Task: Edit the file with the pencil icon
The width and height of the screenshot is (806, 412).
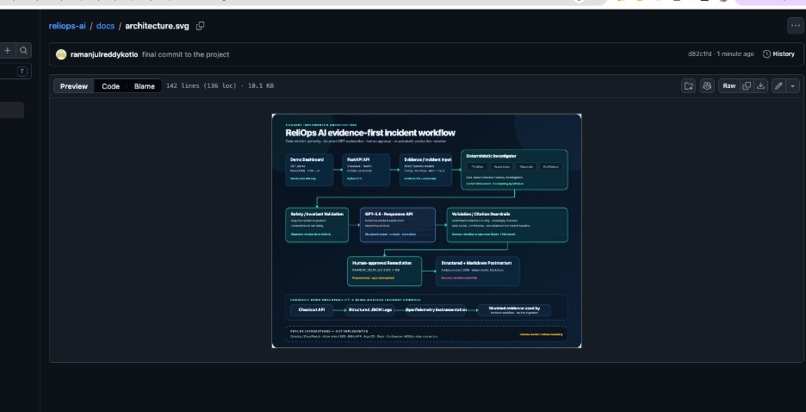Action: (x=779, y=86)
